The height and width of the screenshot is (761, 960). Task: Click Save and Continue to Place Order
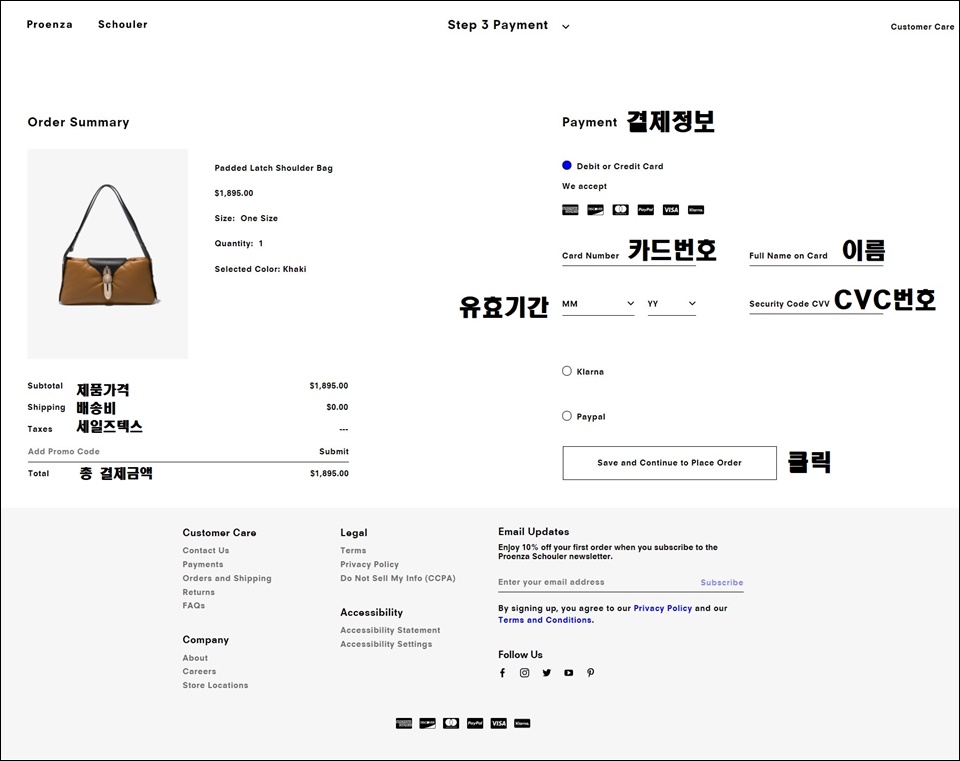670,463
